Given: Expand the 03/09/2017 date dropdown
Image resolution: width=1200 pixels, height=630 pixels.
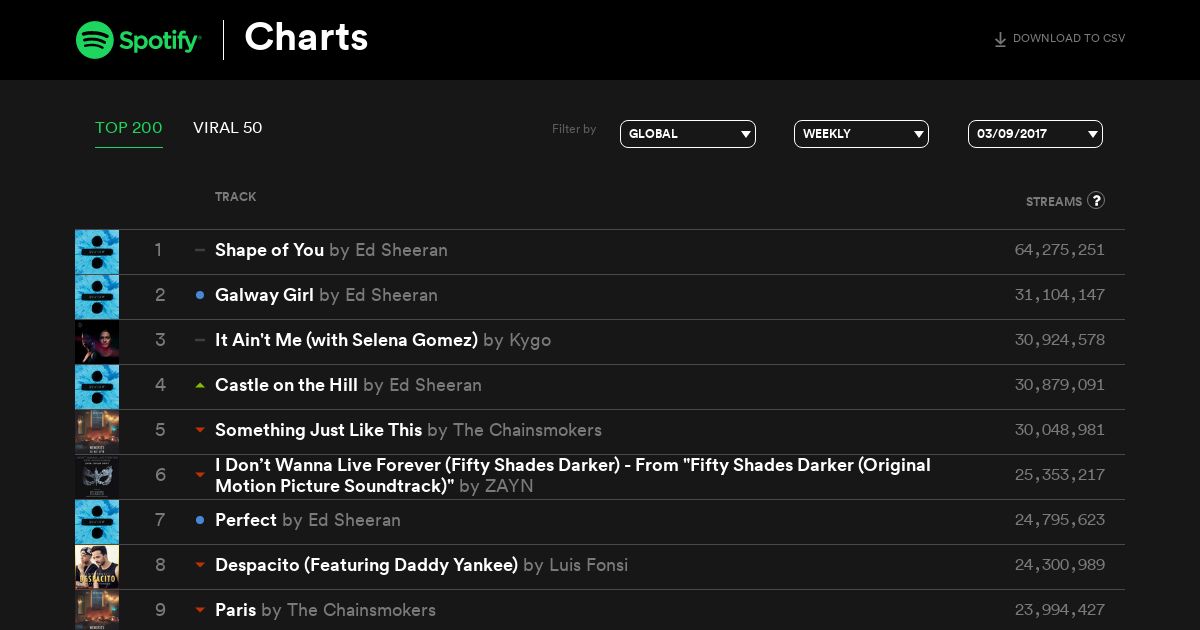Looking at the screenshot, I should (1035, 134).
